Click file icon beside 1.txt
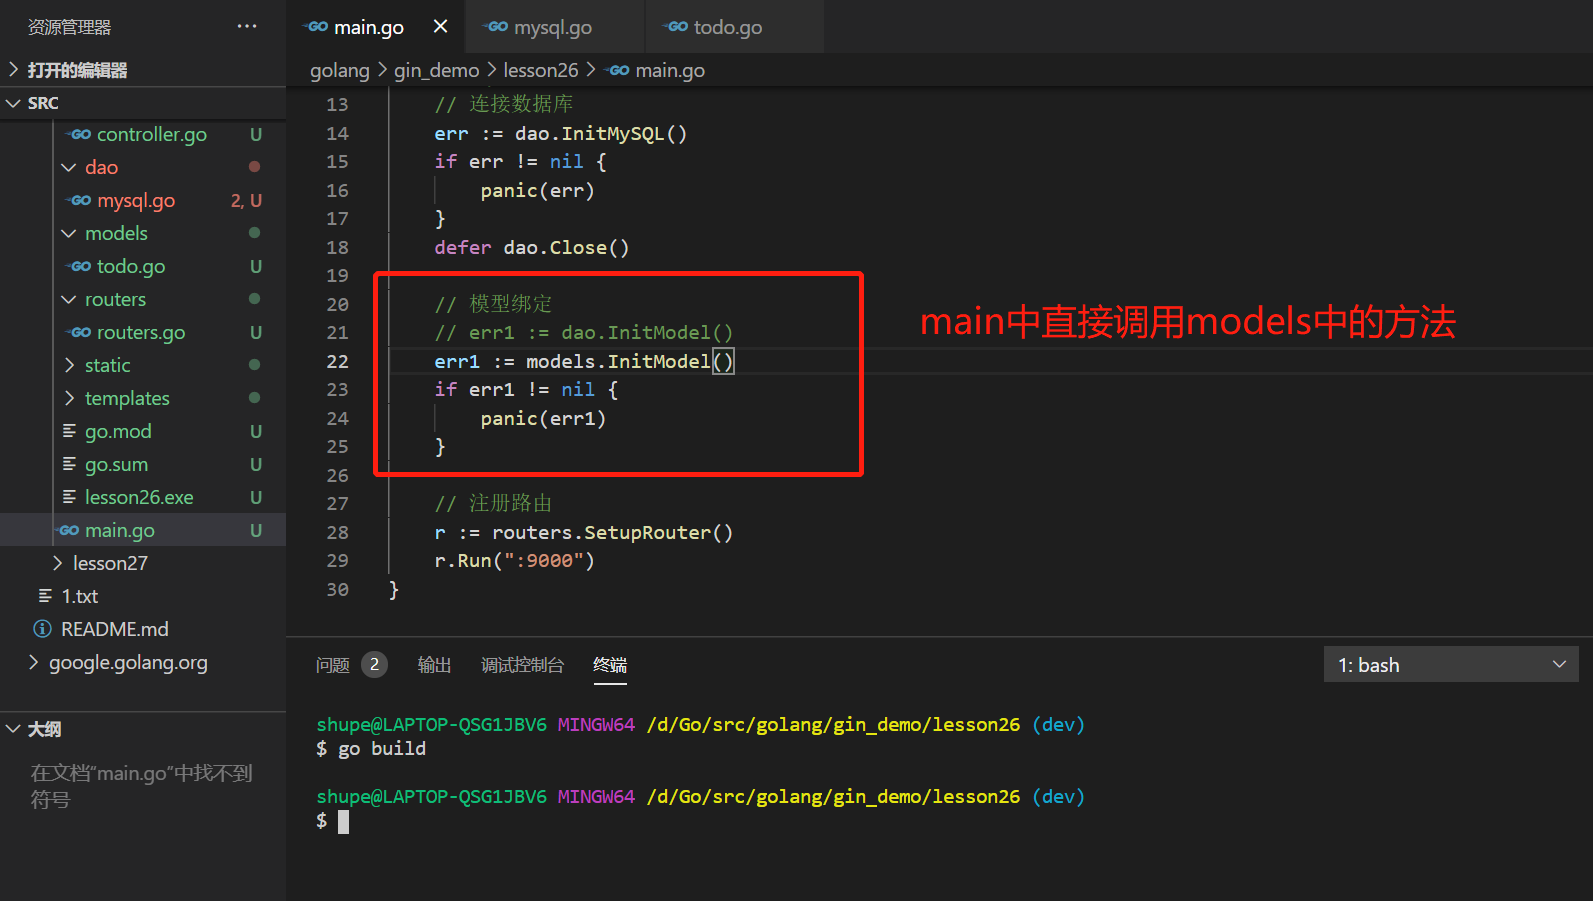 pyautogui.click(x=45, y=596)
